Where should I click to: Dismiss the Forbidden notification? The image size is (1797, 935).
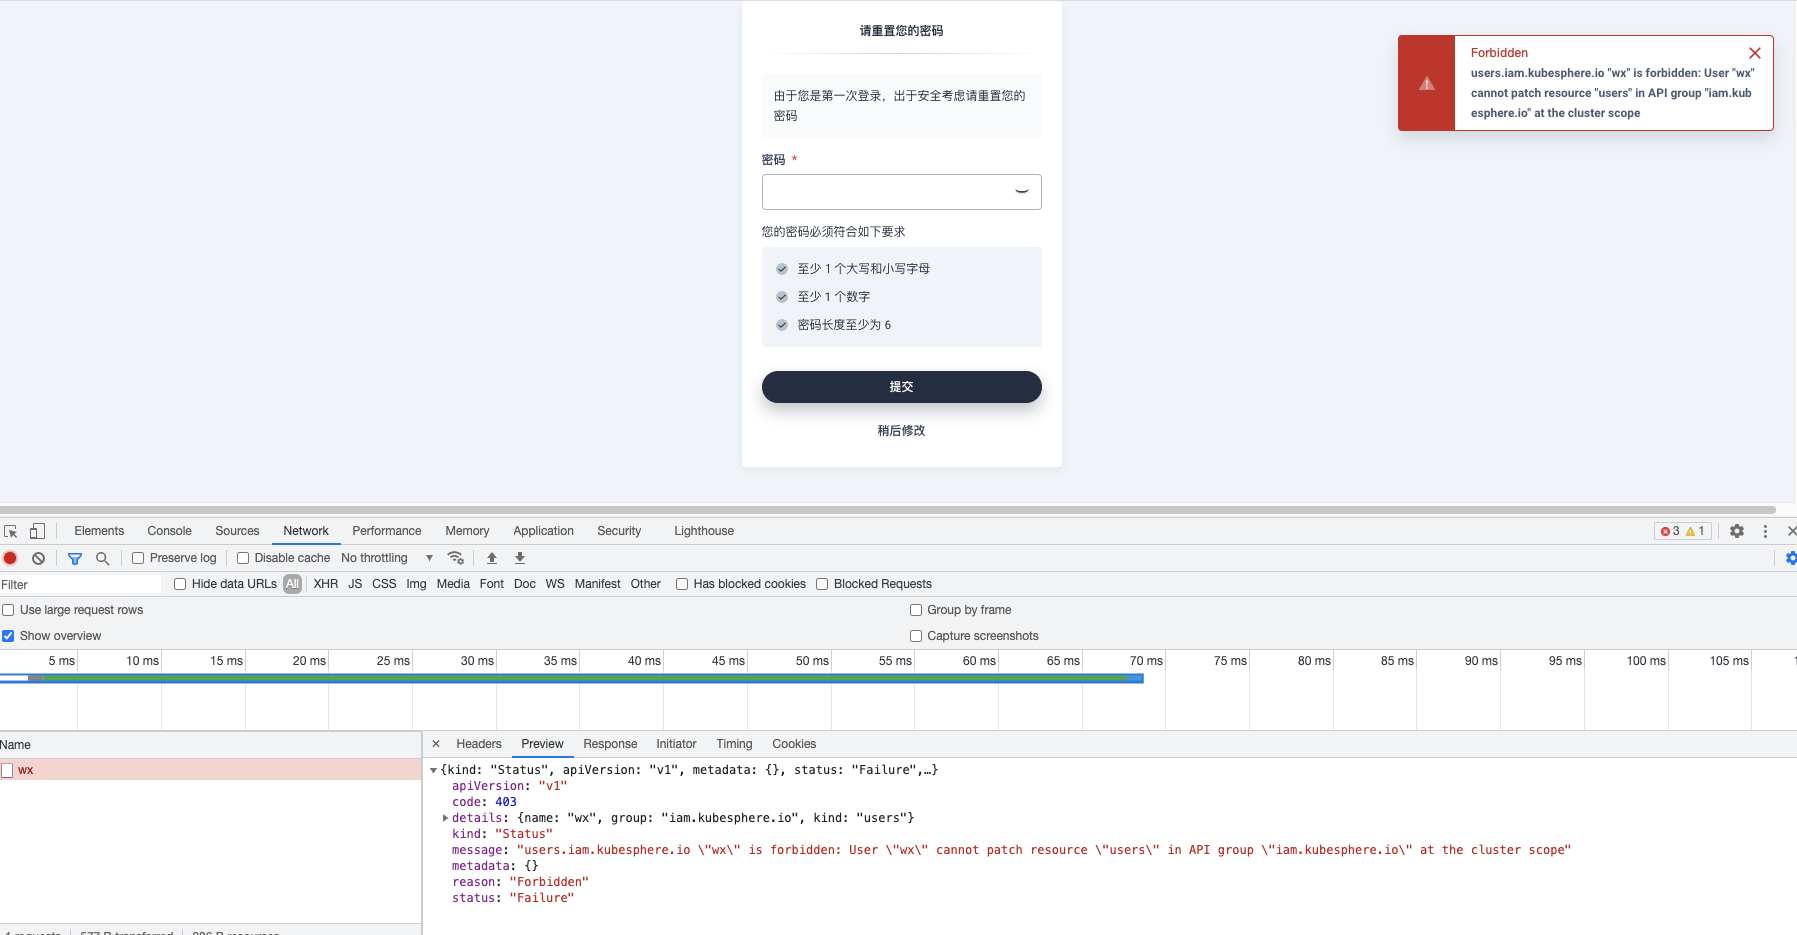1755,53
